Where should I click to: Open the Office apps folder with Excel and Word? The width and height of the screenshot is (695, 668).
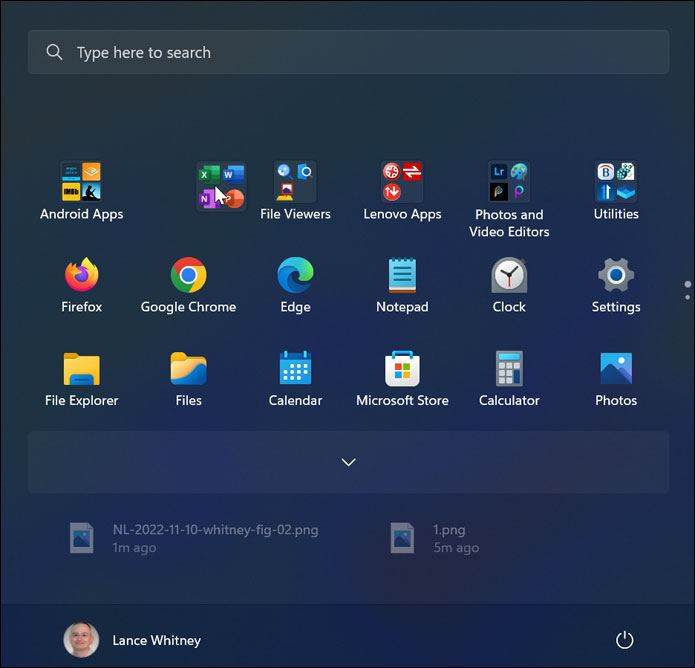222,186
